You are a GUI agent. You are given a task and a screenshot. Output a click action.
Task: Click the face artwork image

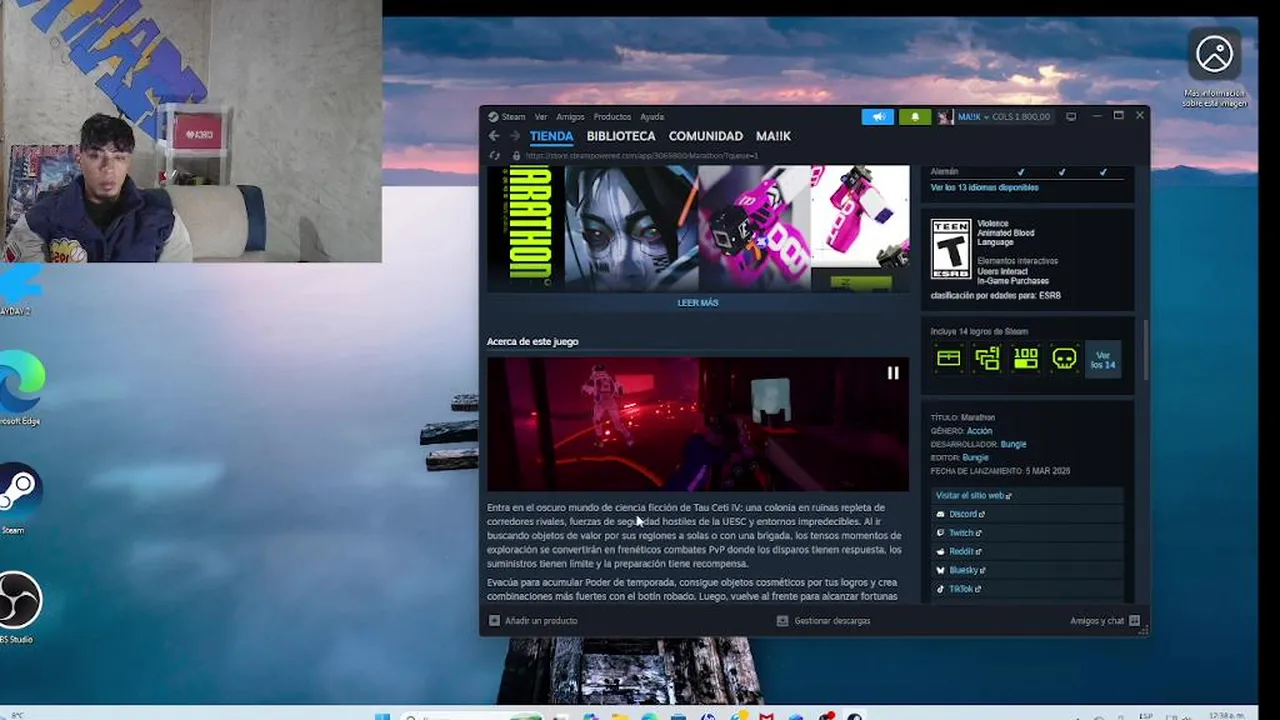pyautogui.click(x=631, y=228)
